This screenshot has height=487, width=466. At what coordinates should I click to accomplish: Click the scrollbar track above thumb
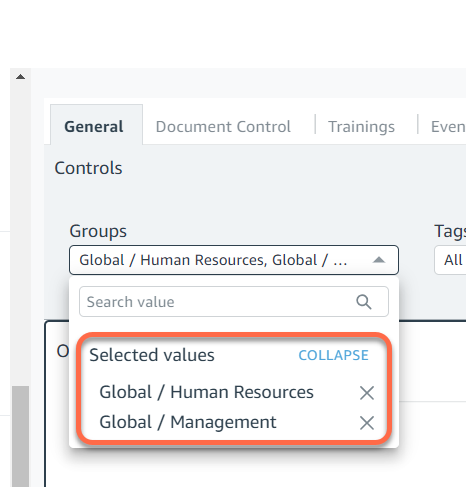[x=21, y=233]
